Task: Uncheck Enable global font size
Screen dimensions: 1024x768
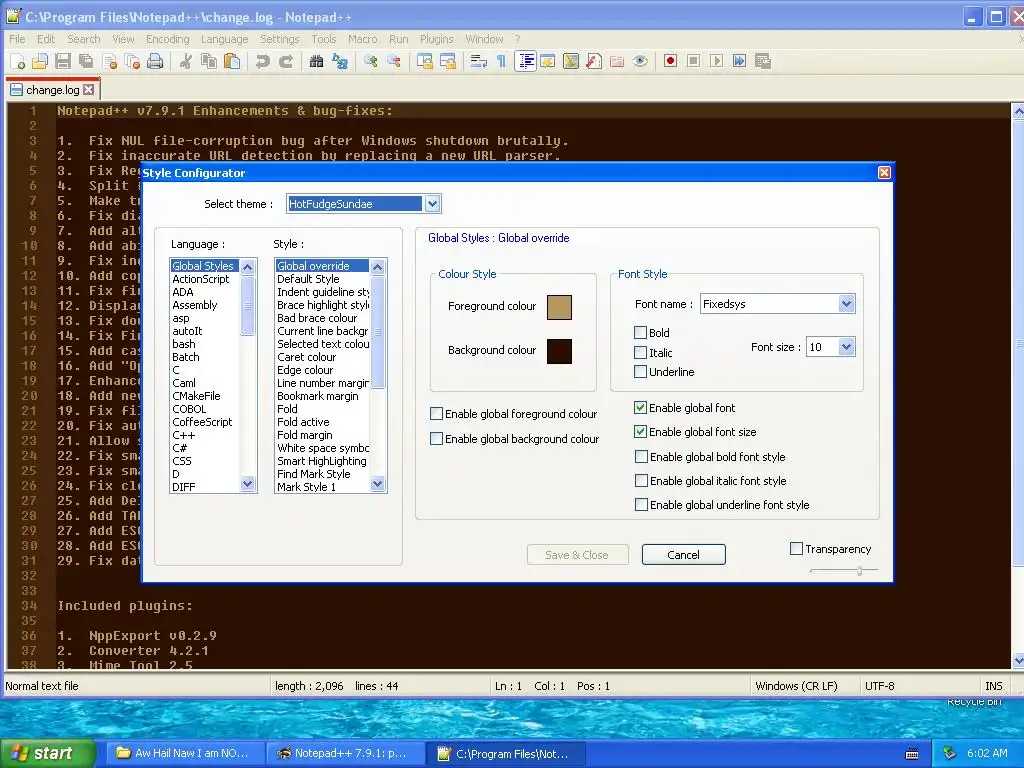Action: click(641, 432)
